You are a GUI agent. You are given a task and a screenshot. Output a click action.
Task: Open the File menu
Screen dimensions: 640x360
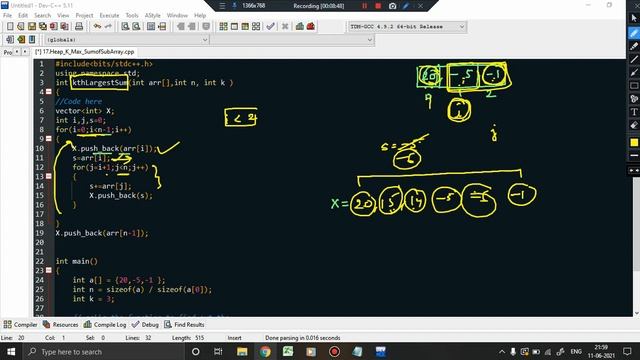[x=7, y=16]
